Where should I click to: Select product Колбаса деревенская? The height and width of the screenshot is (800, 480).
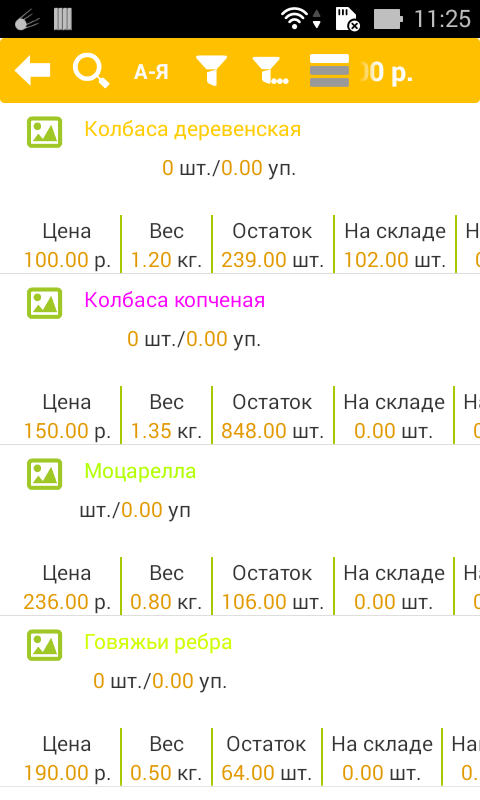tap(193, 130)
